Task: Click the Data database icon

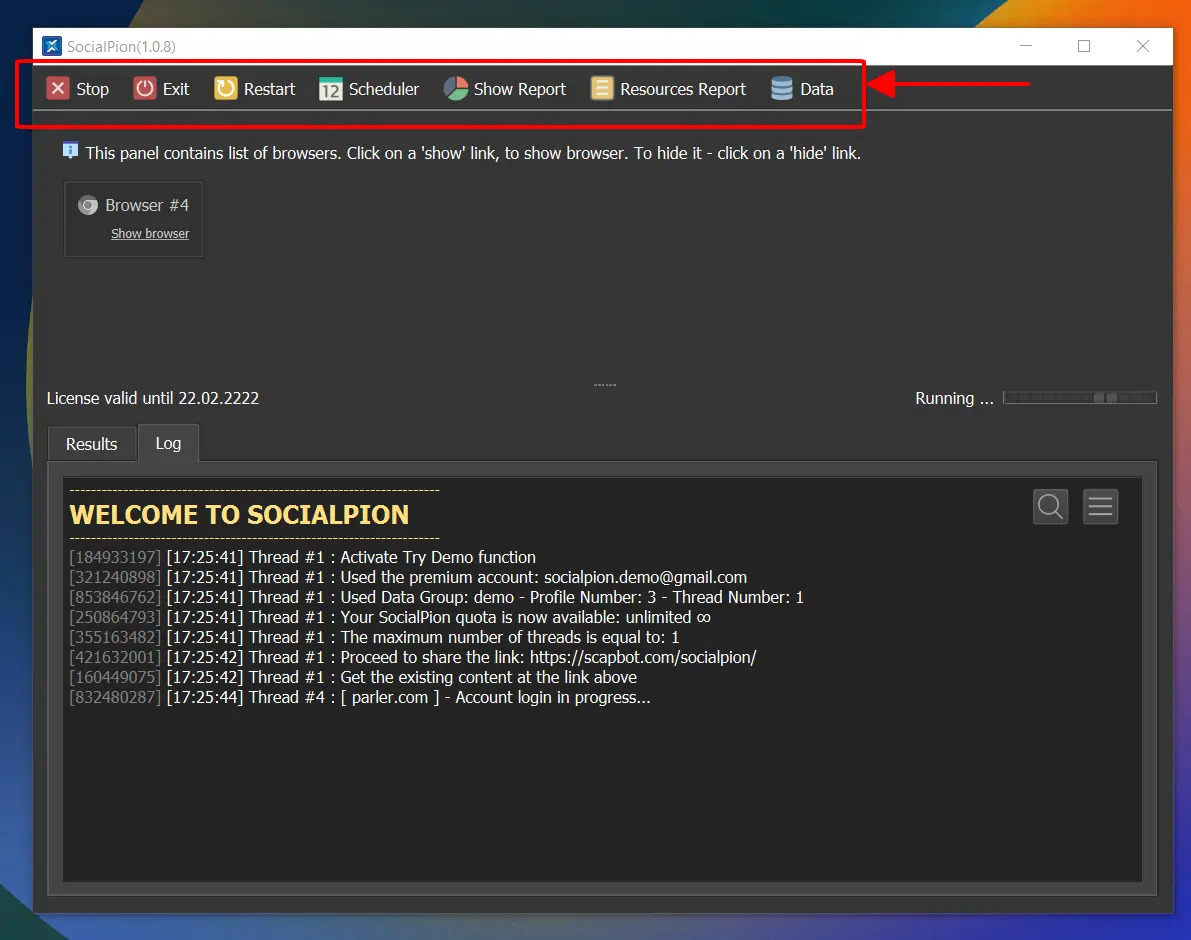Action: pyautogui.click(x=782, y=89)
